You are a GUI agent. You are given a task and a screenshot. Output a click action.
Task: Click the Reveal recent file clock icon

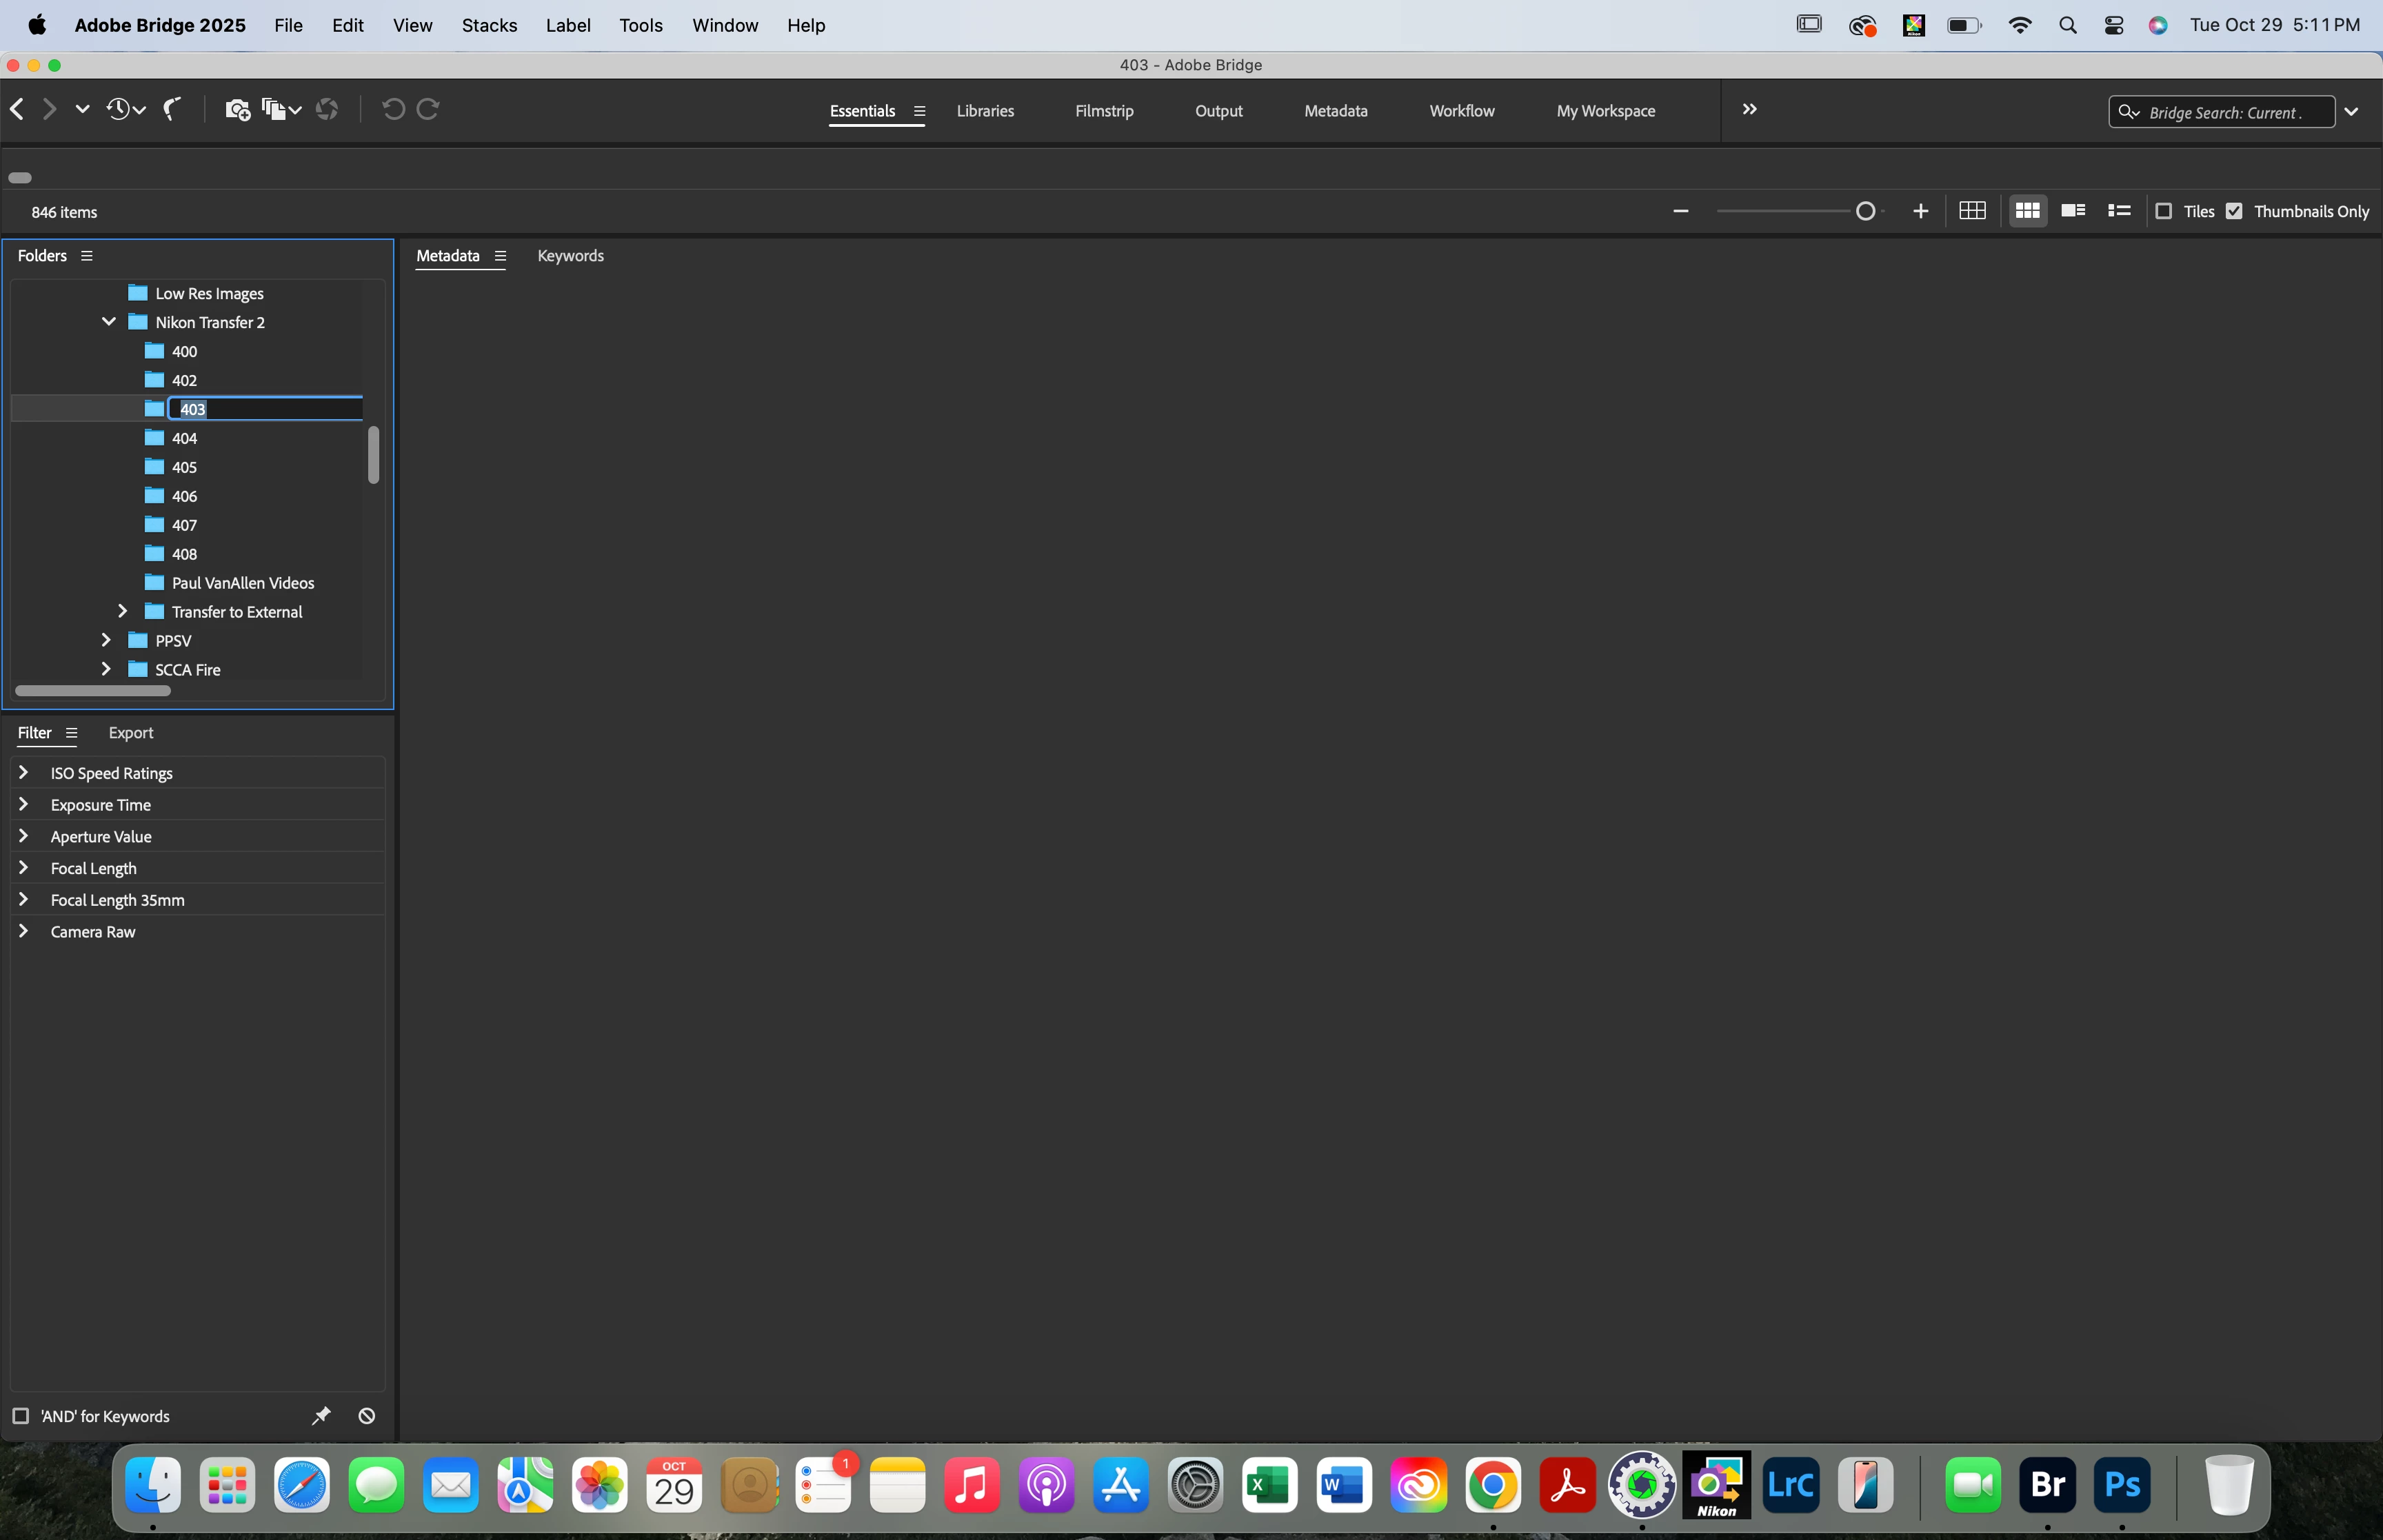(119, 110)
